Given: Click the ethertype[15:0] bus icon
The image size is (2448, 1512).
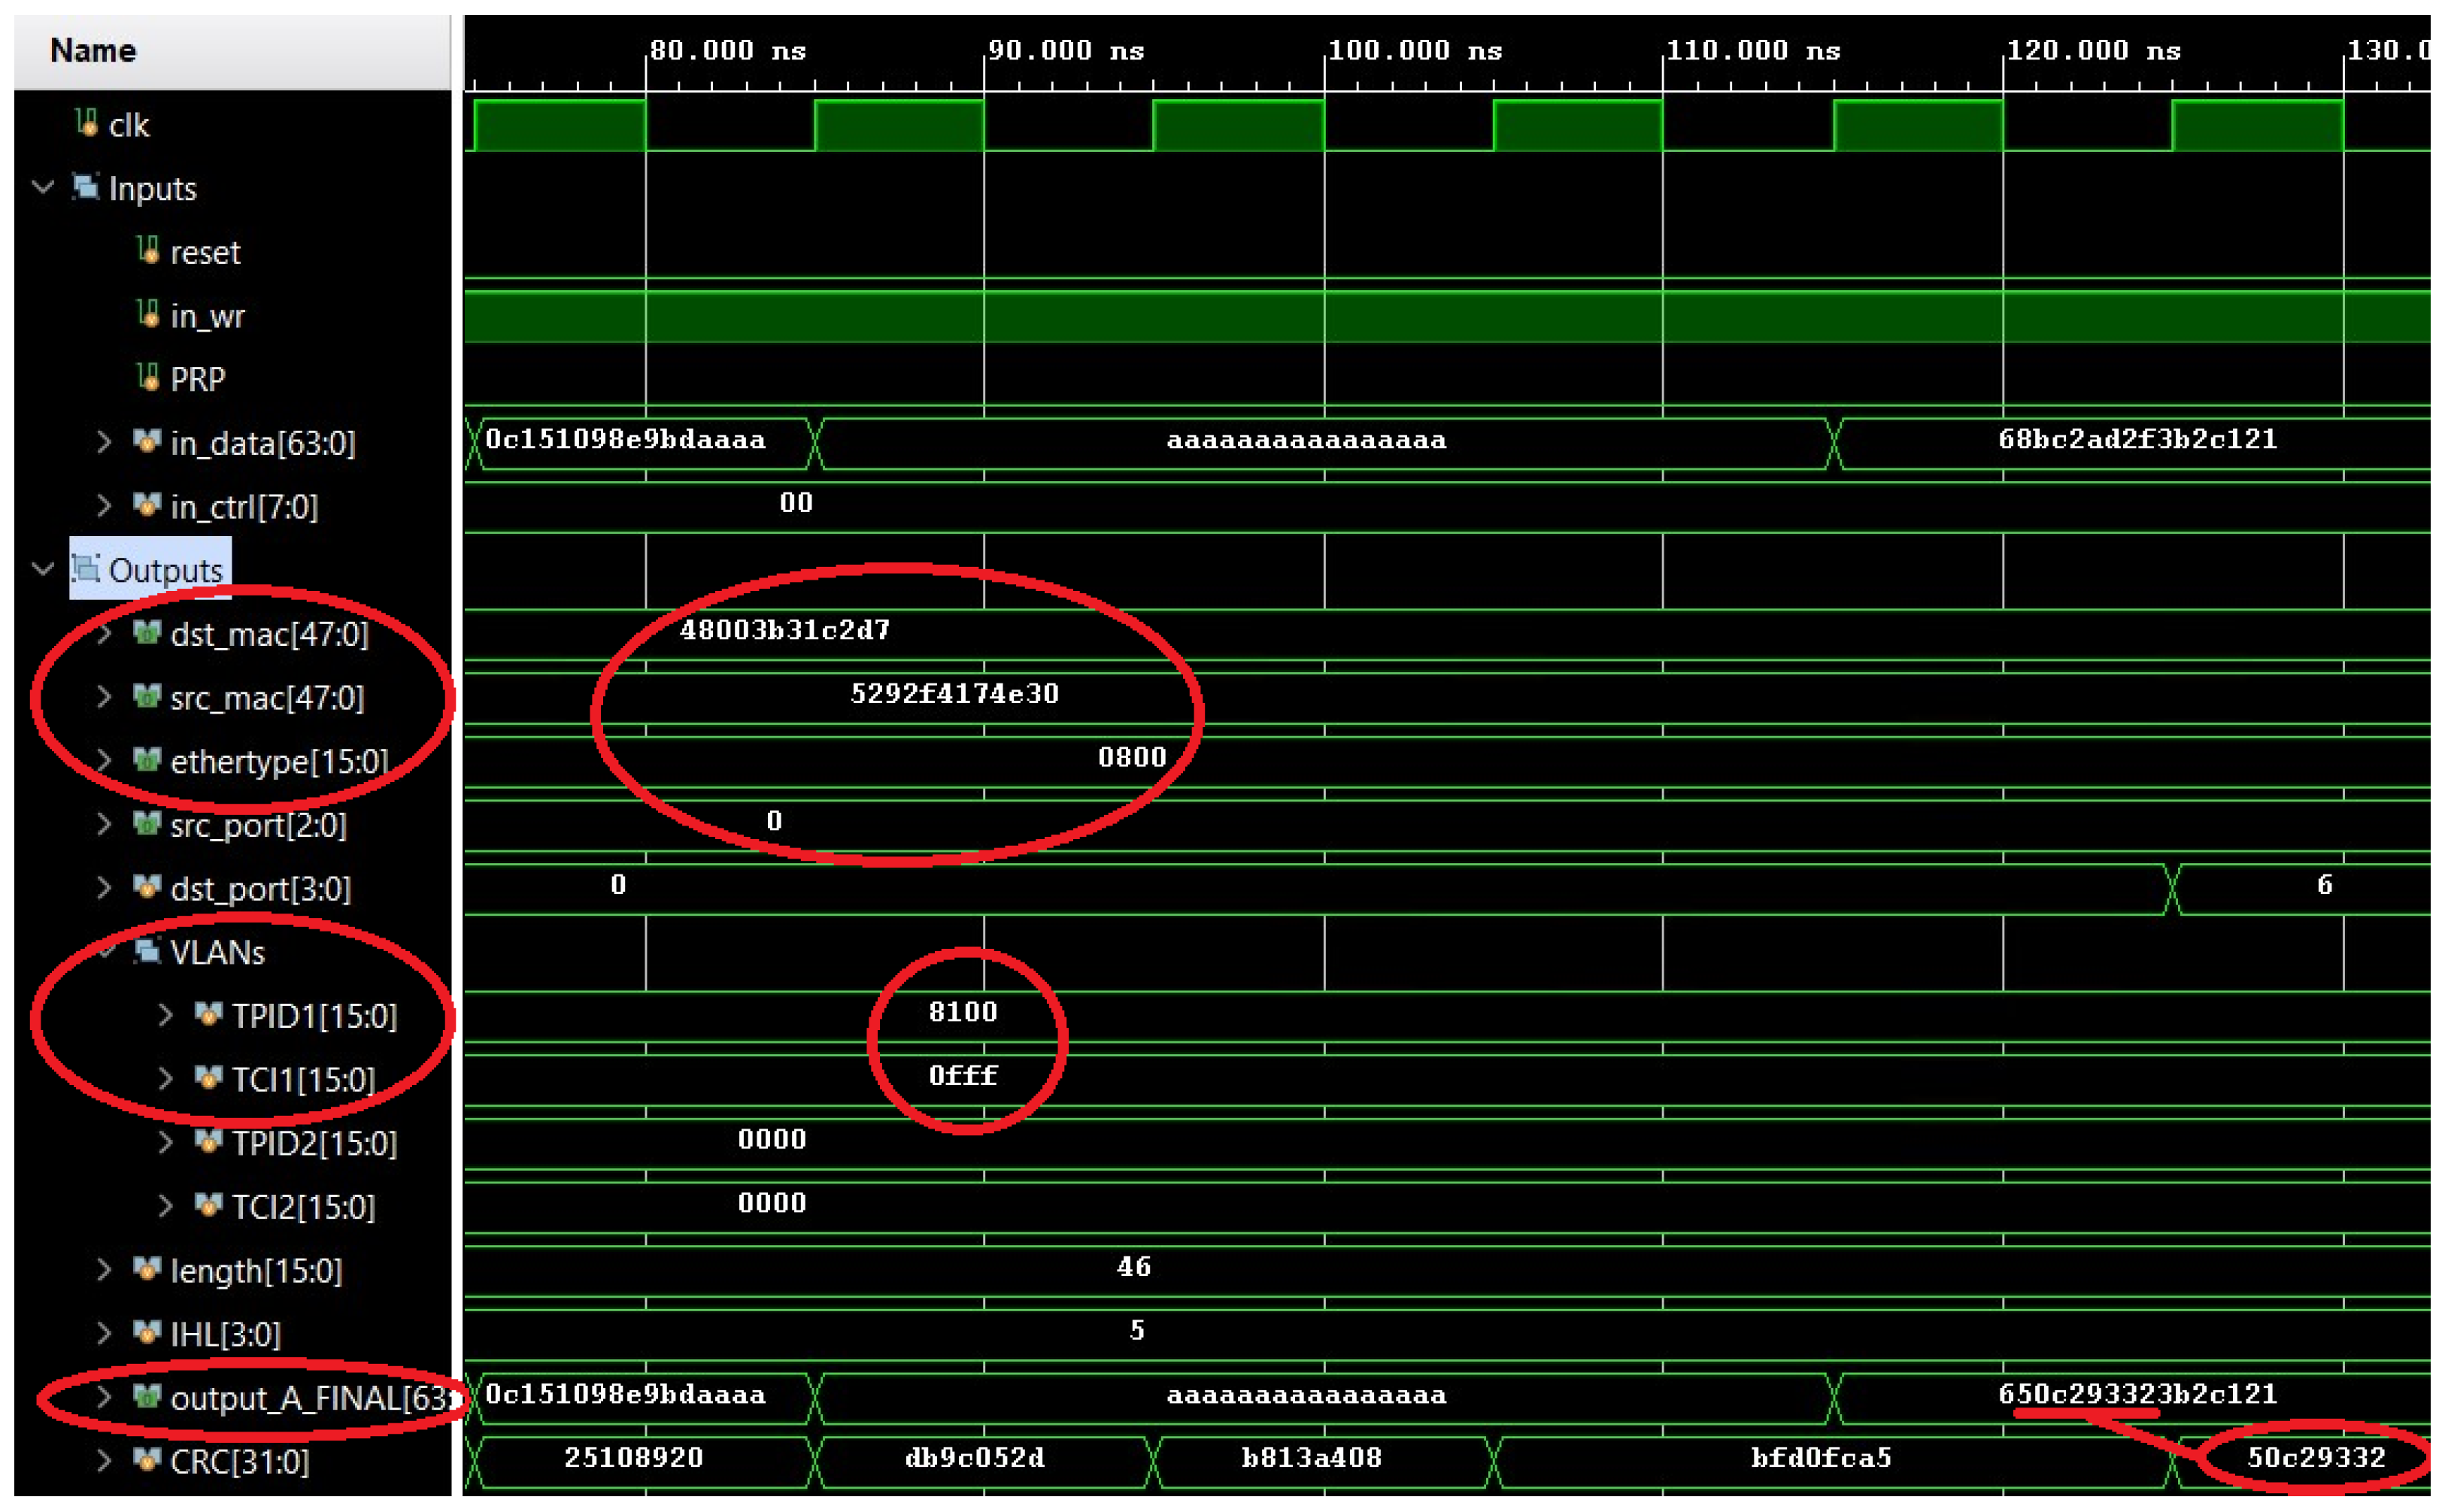Looking at the screenshot, I should (x=147, y=761).
